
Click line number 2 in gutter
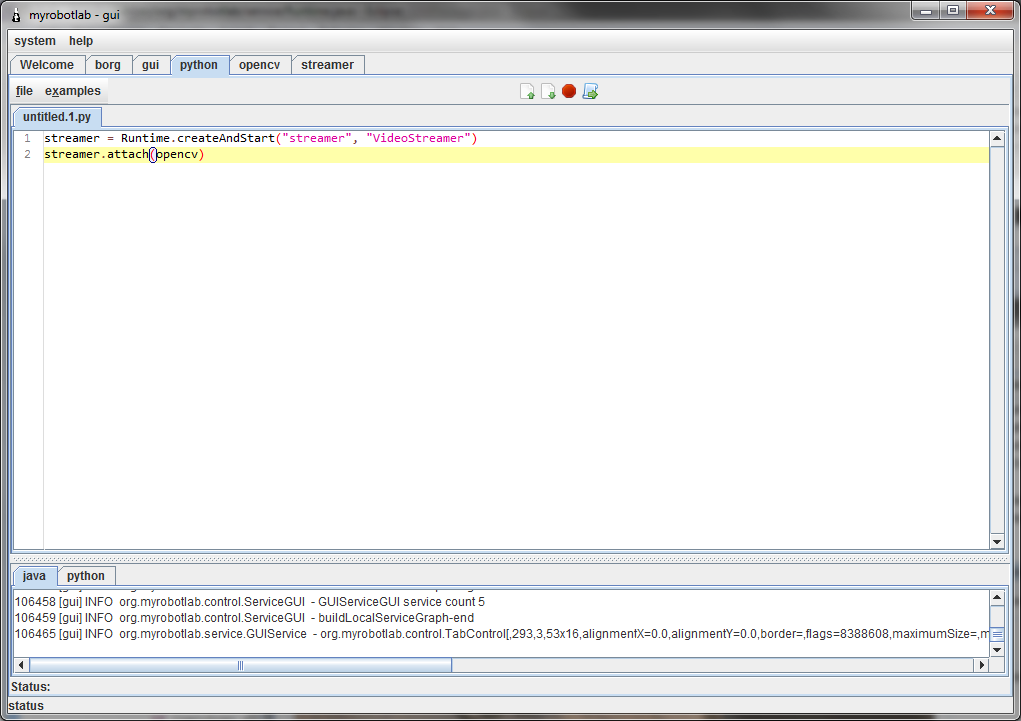pos(27,154)
